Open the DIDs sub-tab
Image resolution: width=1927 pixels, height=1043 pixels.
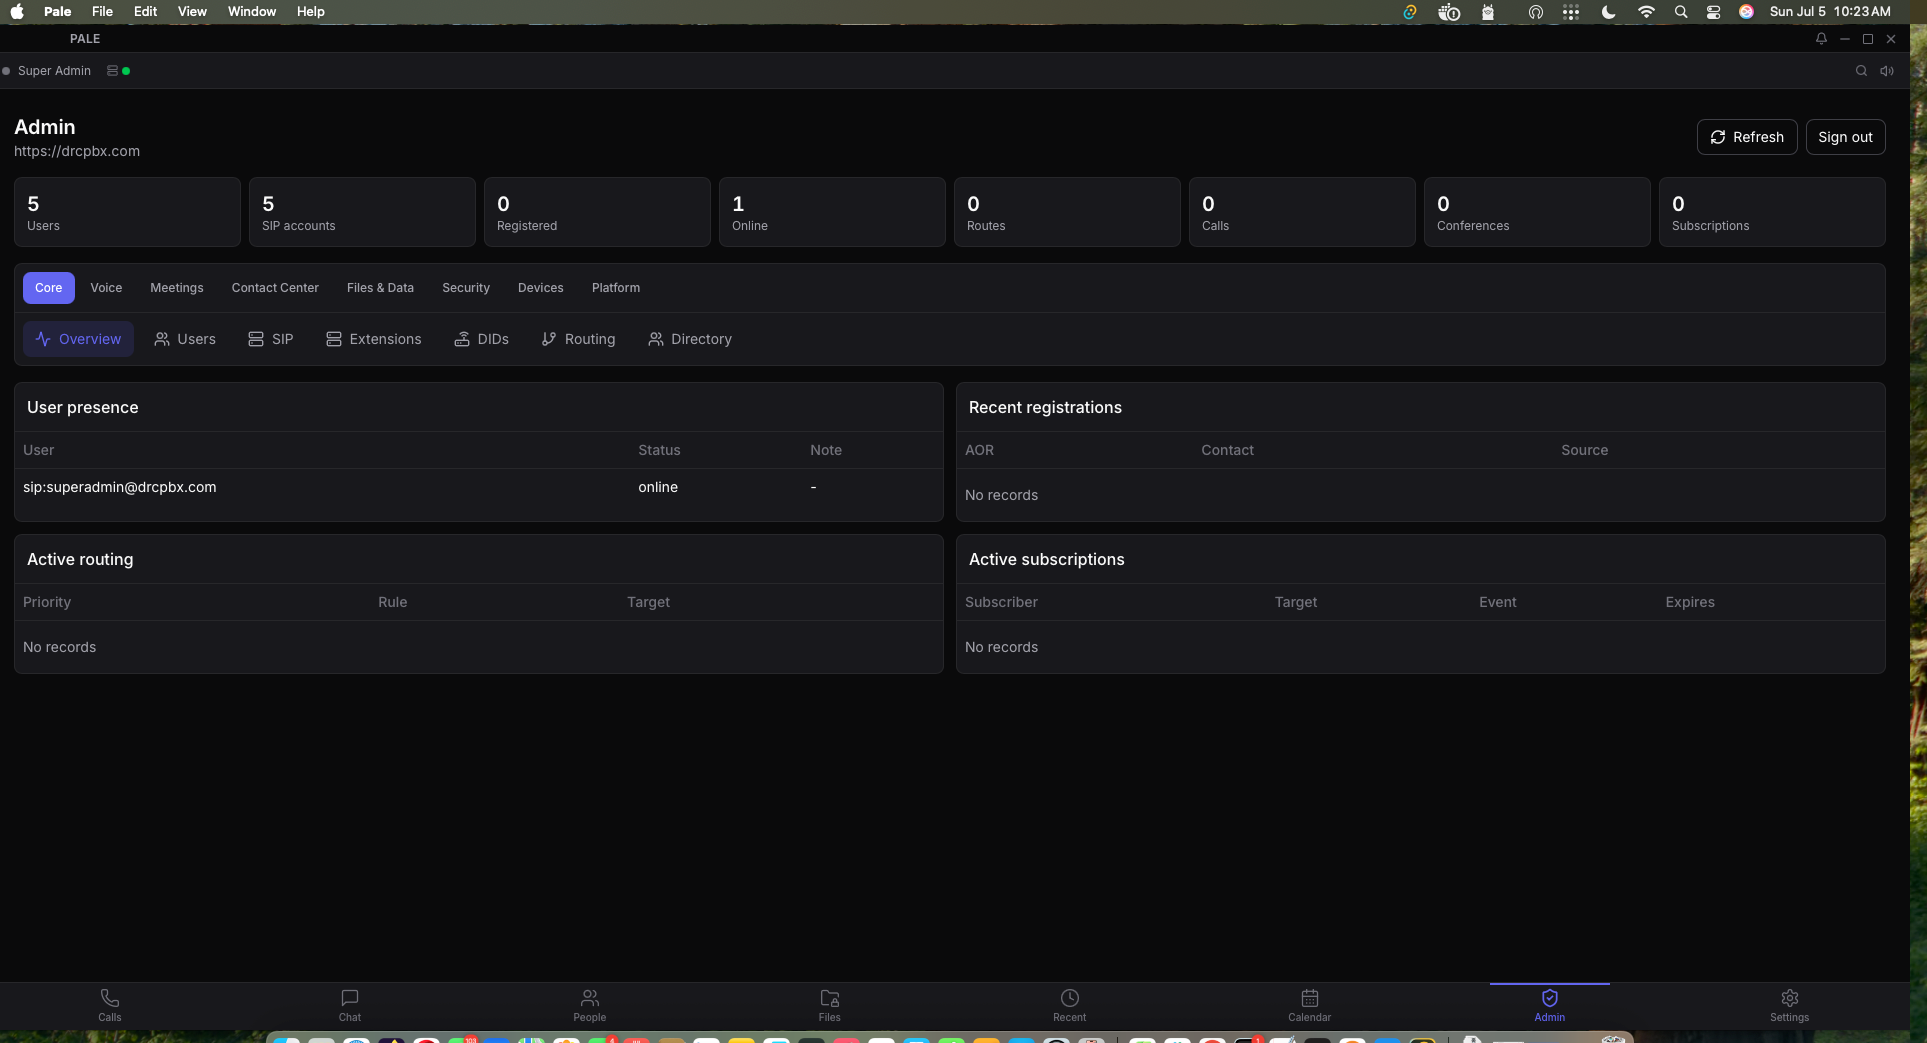coord(481,339)
